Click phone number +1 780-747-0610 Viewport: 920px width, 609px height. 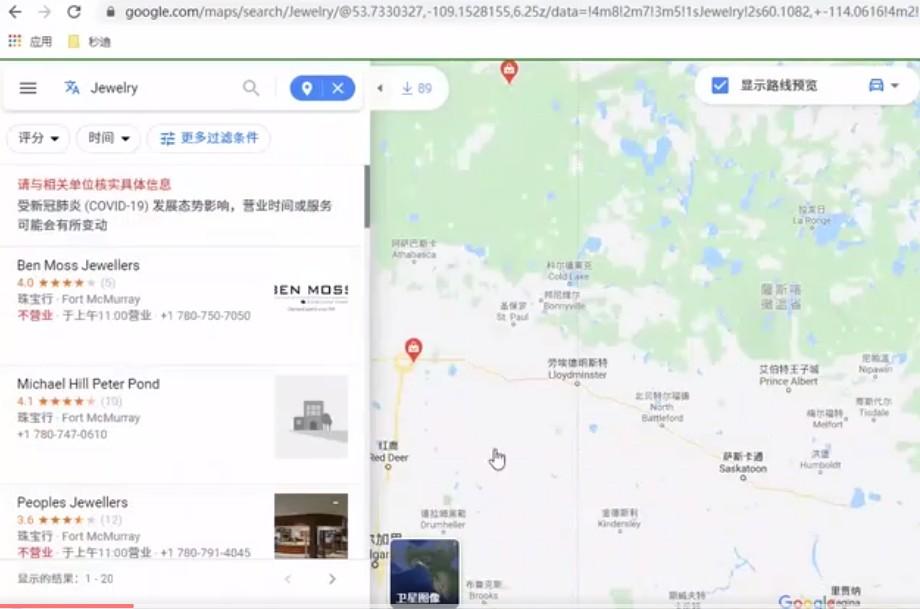[x=62, y=434]
